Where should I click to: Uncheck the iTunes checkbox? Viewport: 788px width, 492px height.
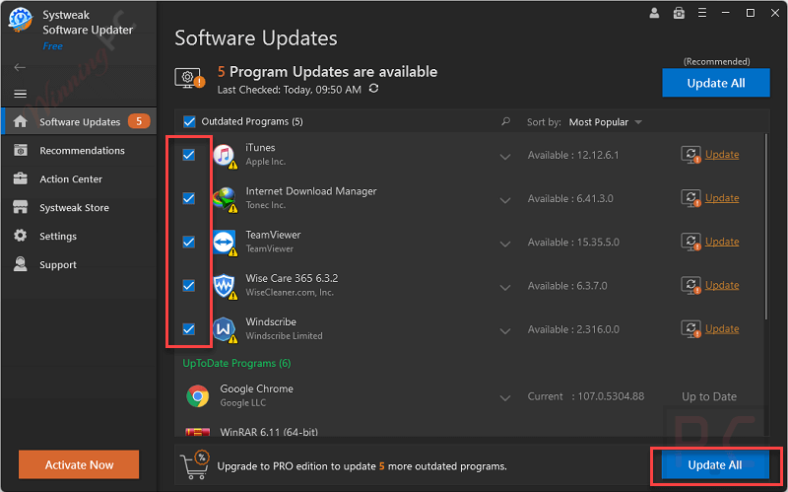[189, 155]
